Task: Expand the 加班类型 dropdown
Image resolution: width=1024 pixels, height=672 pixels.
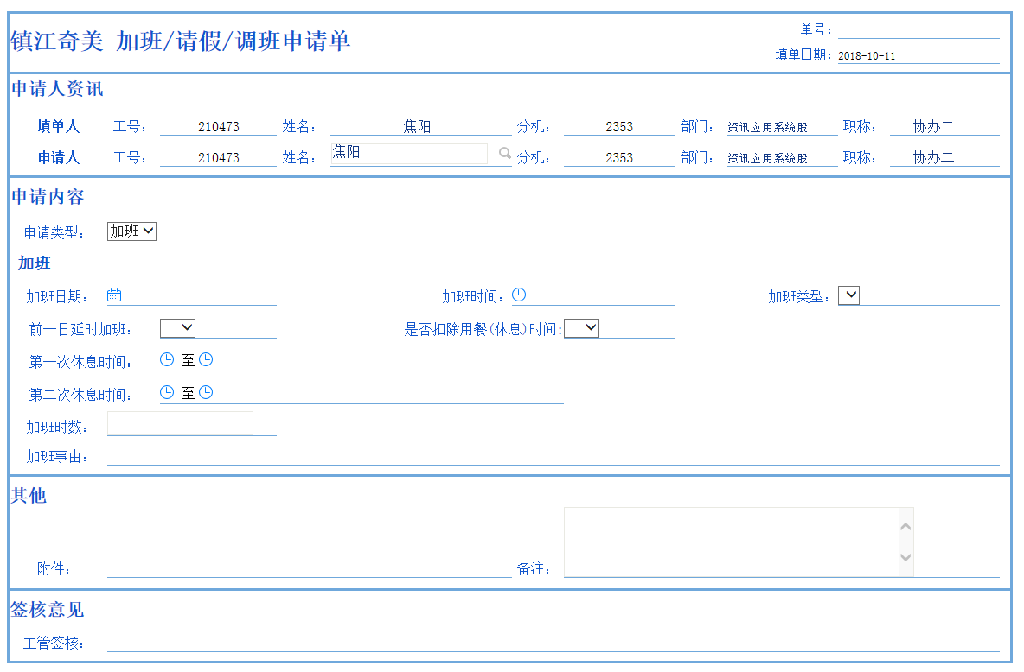Action: (849, 295)
